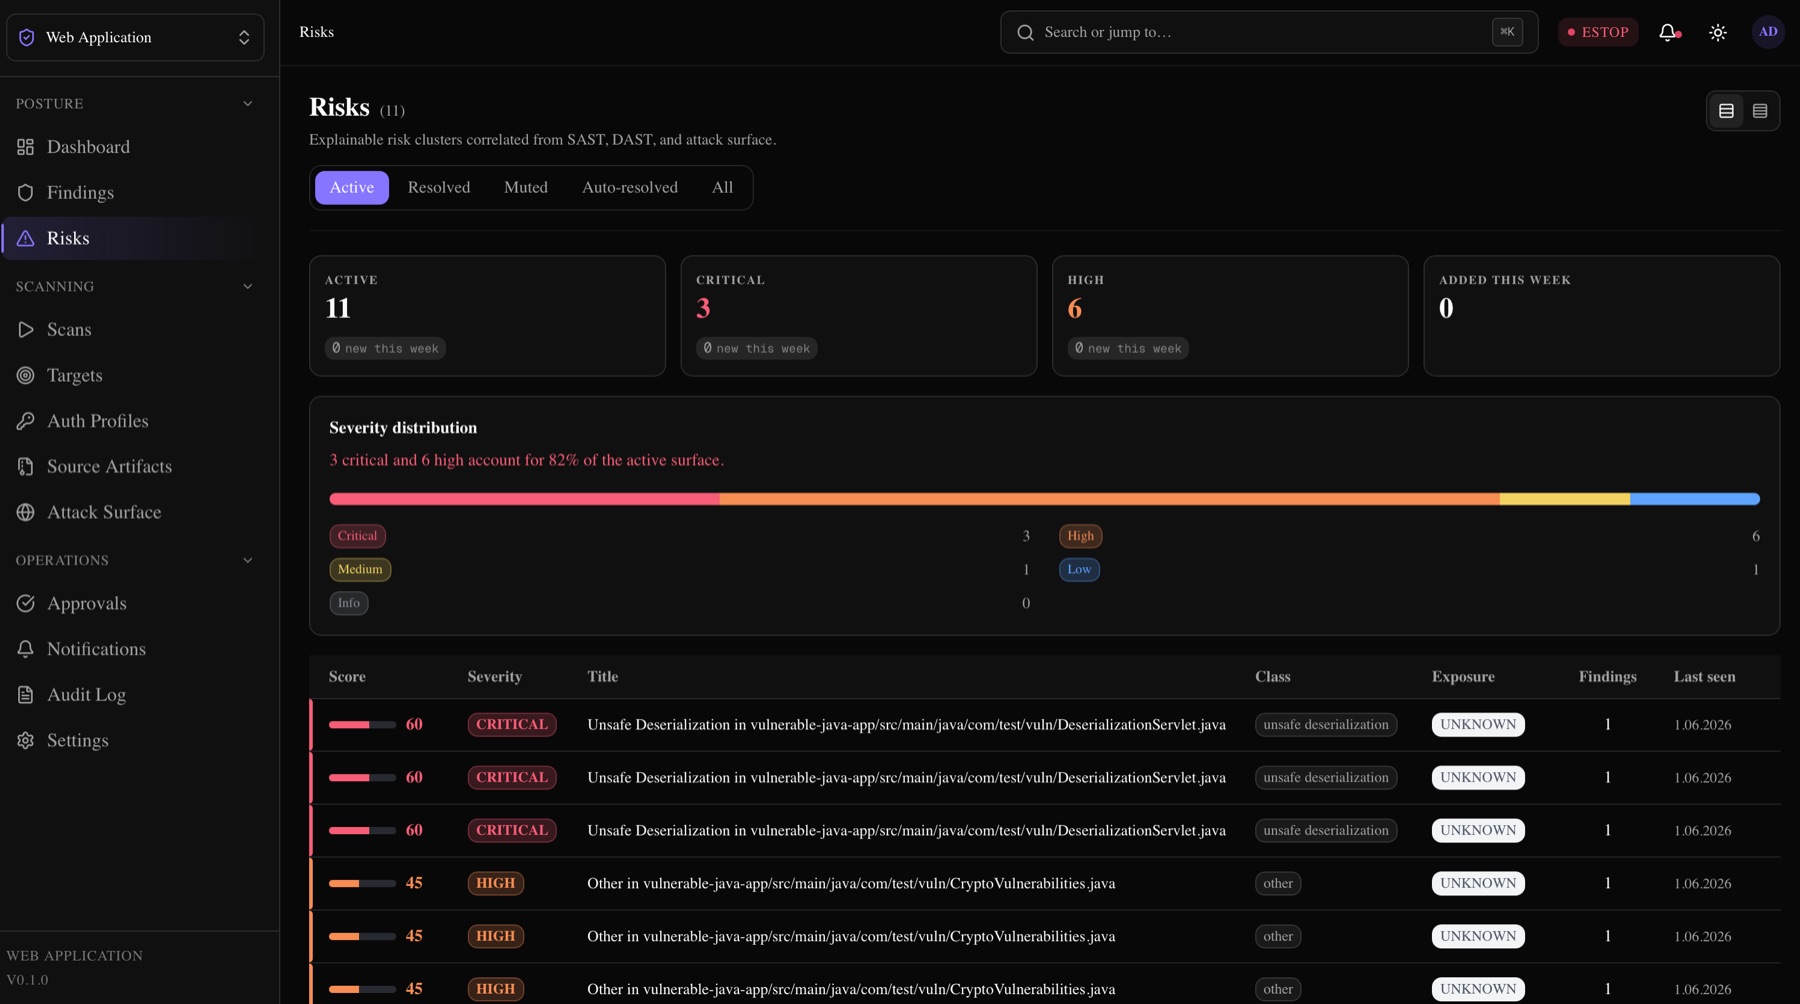
Task: Select the Muted tab
Action: (x=526, y=188)
